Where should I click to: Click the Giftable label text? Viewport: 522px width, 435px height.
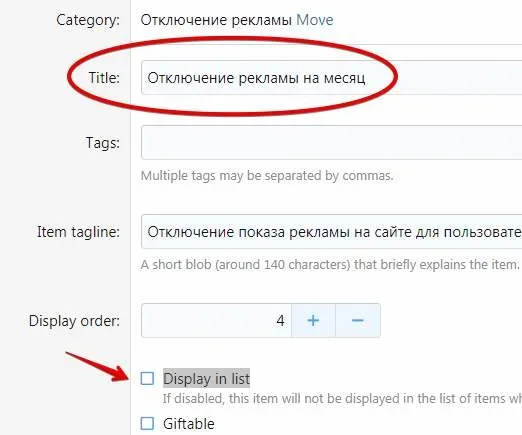pos(189,424)
